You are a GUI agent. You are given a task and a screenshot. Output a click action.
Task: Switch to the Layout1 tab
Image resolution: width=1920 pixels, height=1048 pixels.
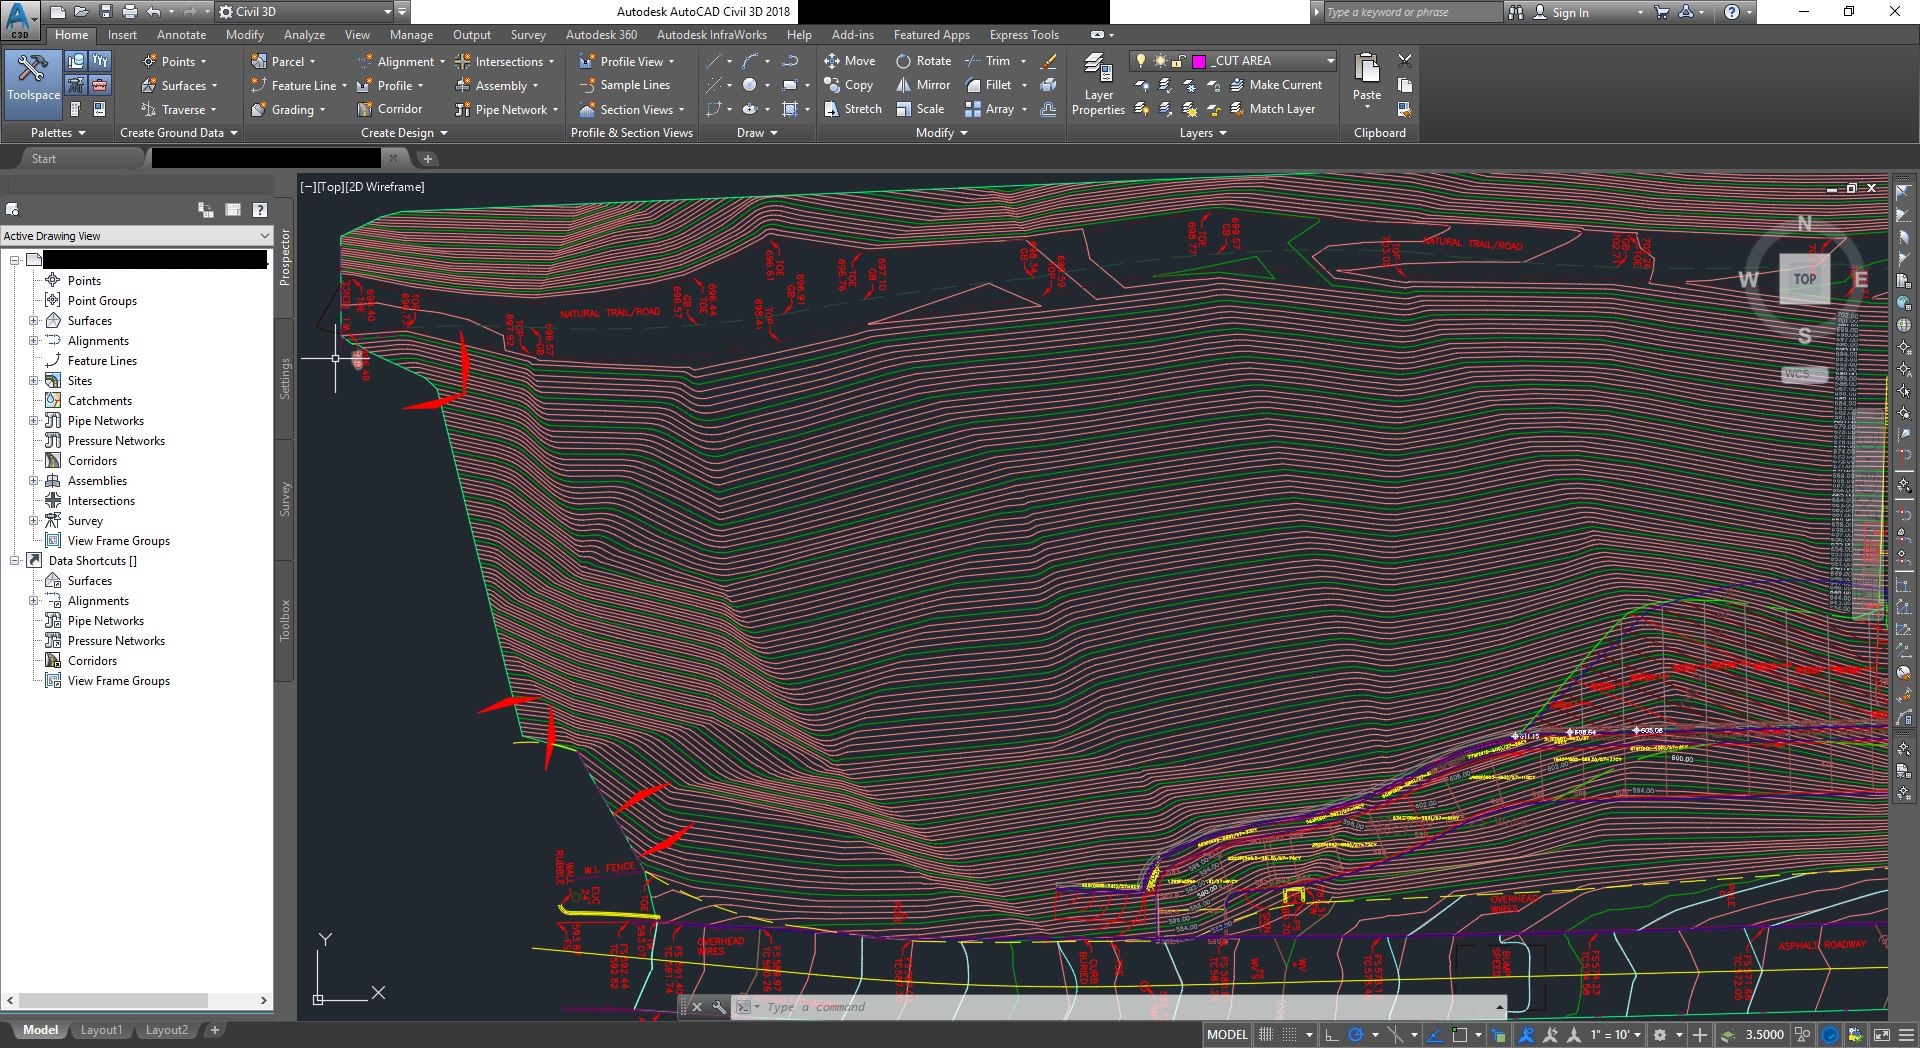(x=101, y=1030)
